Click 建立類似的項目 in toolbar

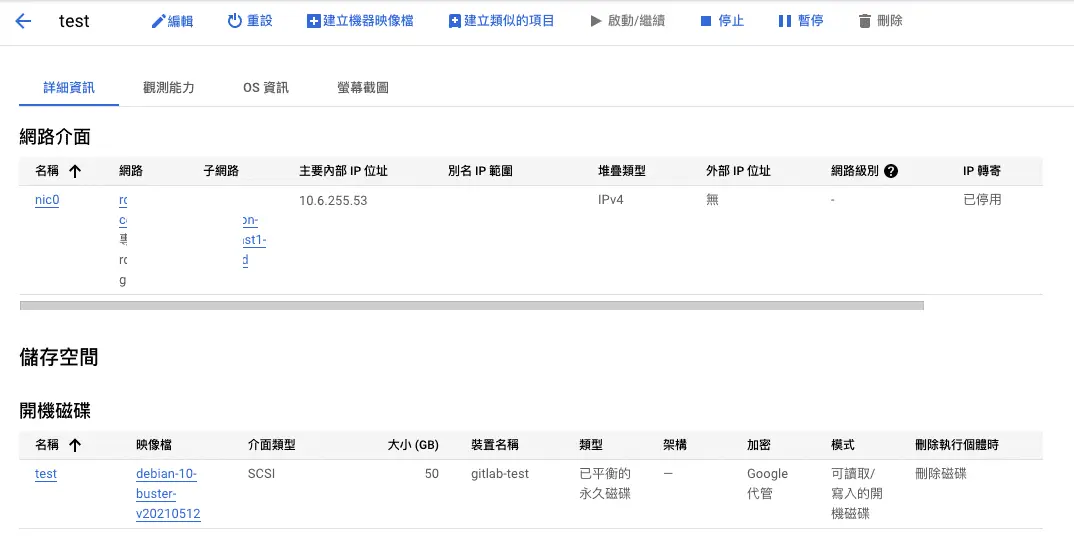click(x=501, y=21)
